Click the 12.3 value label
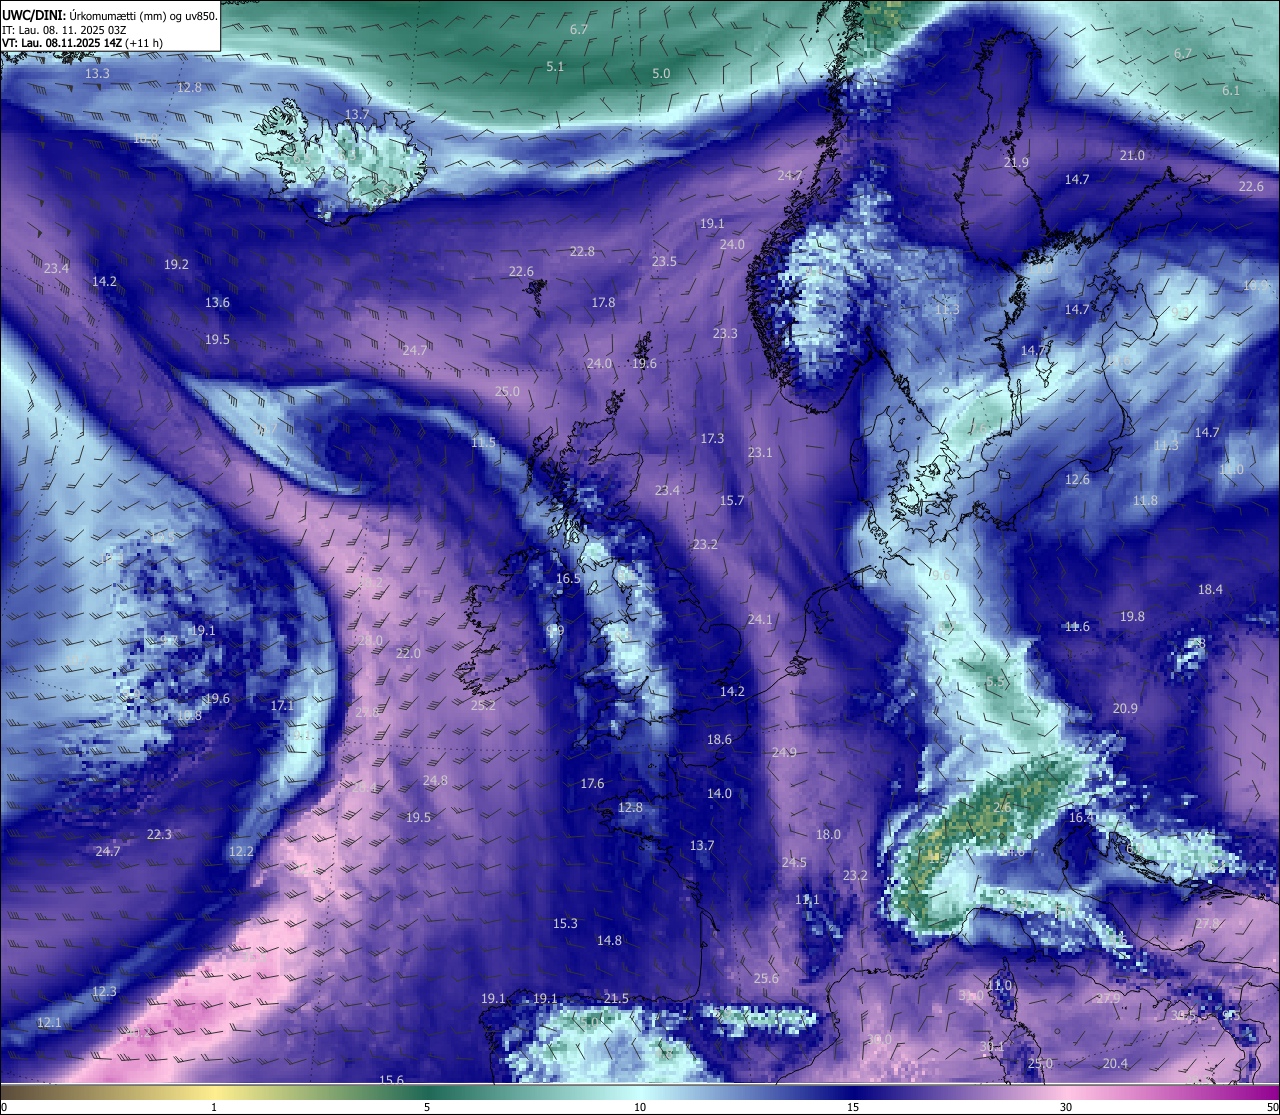 pos(104,992)
